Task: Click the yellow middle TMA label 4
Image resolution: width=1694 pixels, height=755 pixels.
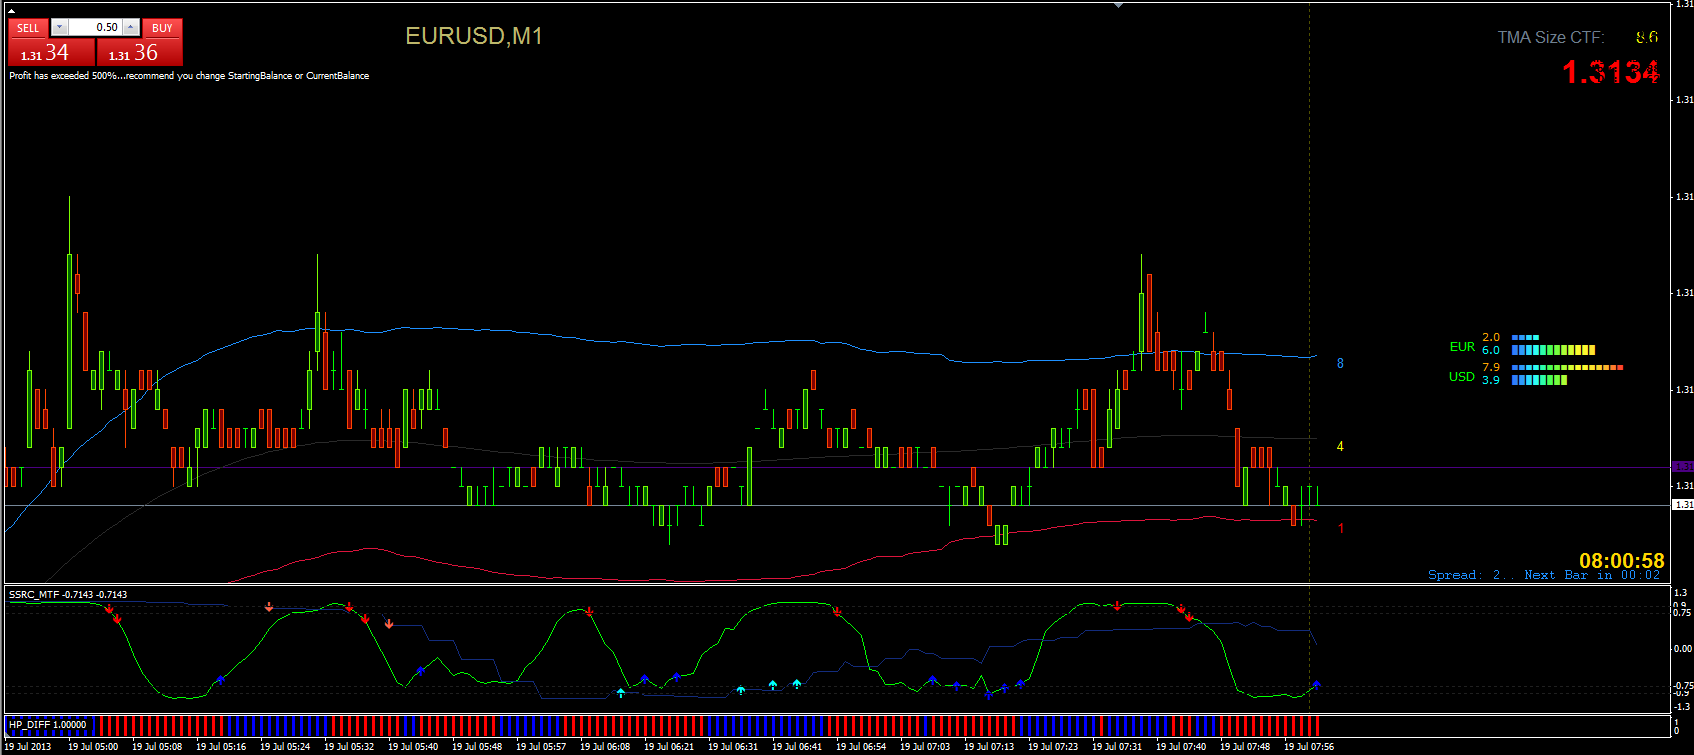Action: coord(1340,447)
